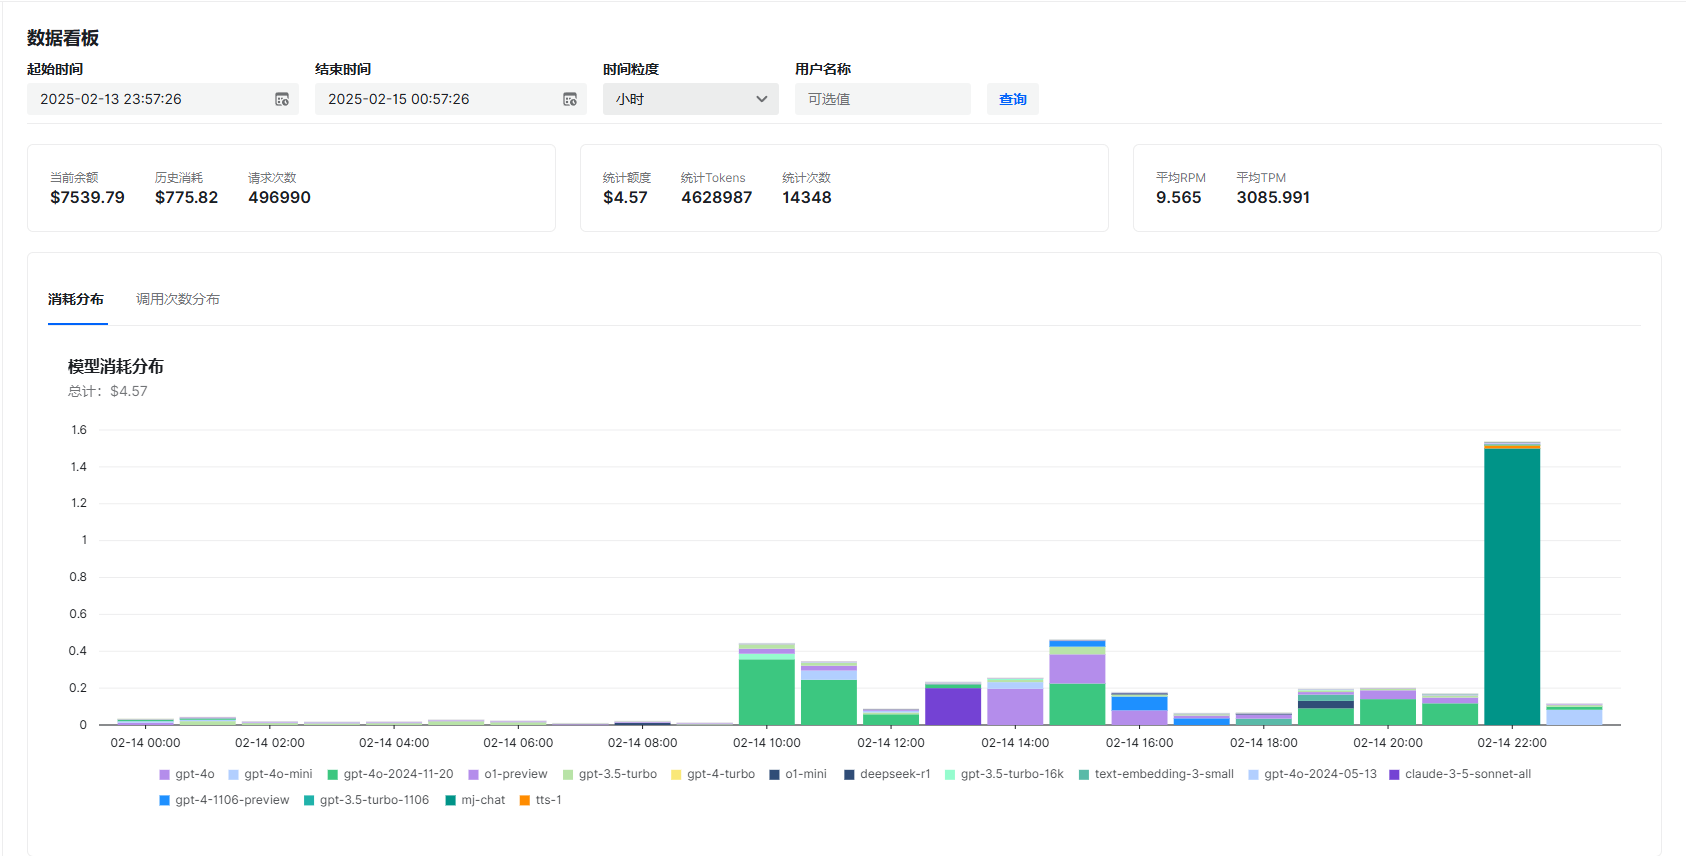Click the gpt-4o-2024-11-20 green legend swatch

[x=333, y=775]
